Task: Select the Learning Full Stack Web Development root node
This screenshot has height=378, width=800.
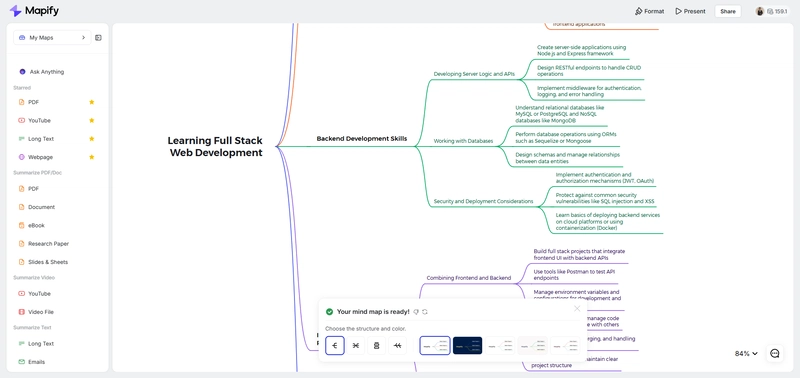Action: (215, 146)
